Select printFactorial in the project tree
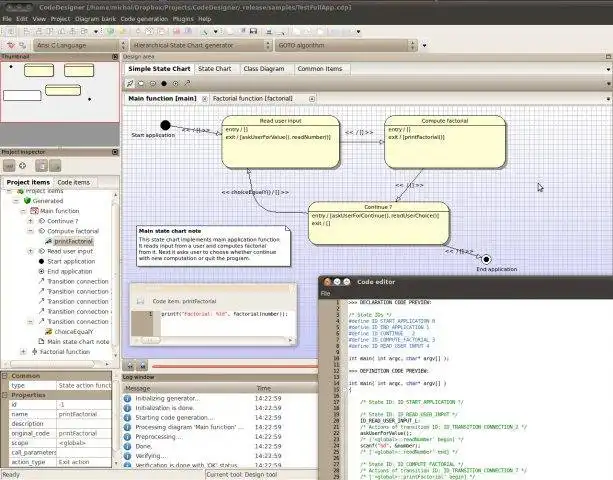Screen dimensions: 613x480 (x=73, y=241)
